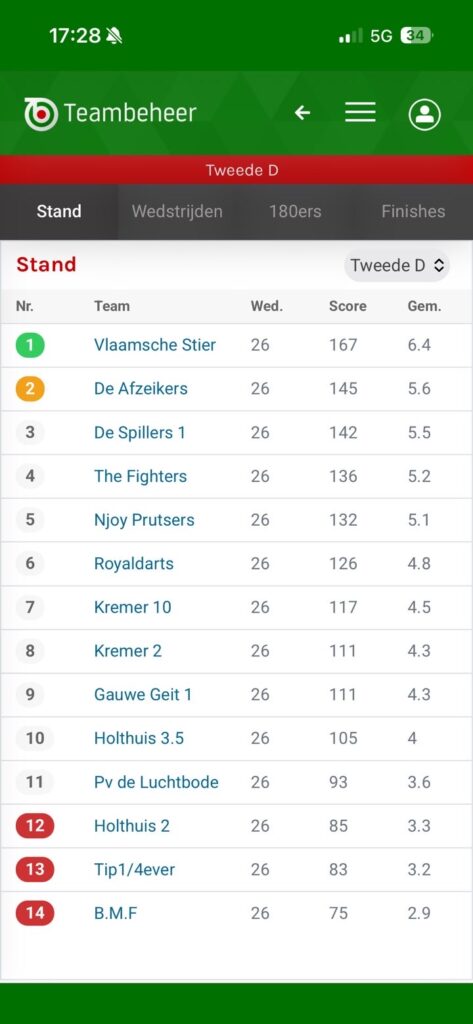The width and height of the screenshot is (473, 1024).
Task: Tap the battery indicator in status bar
Action: [416, 35]
